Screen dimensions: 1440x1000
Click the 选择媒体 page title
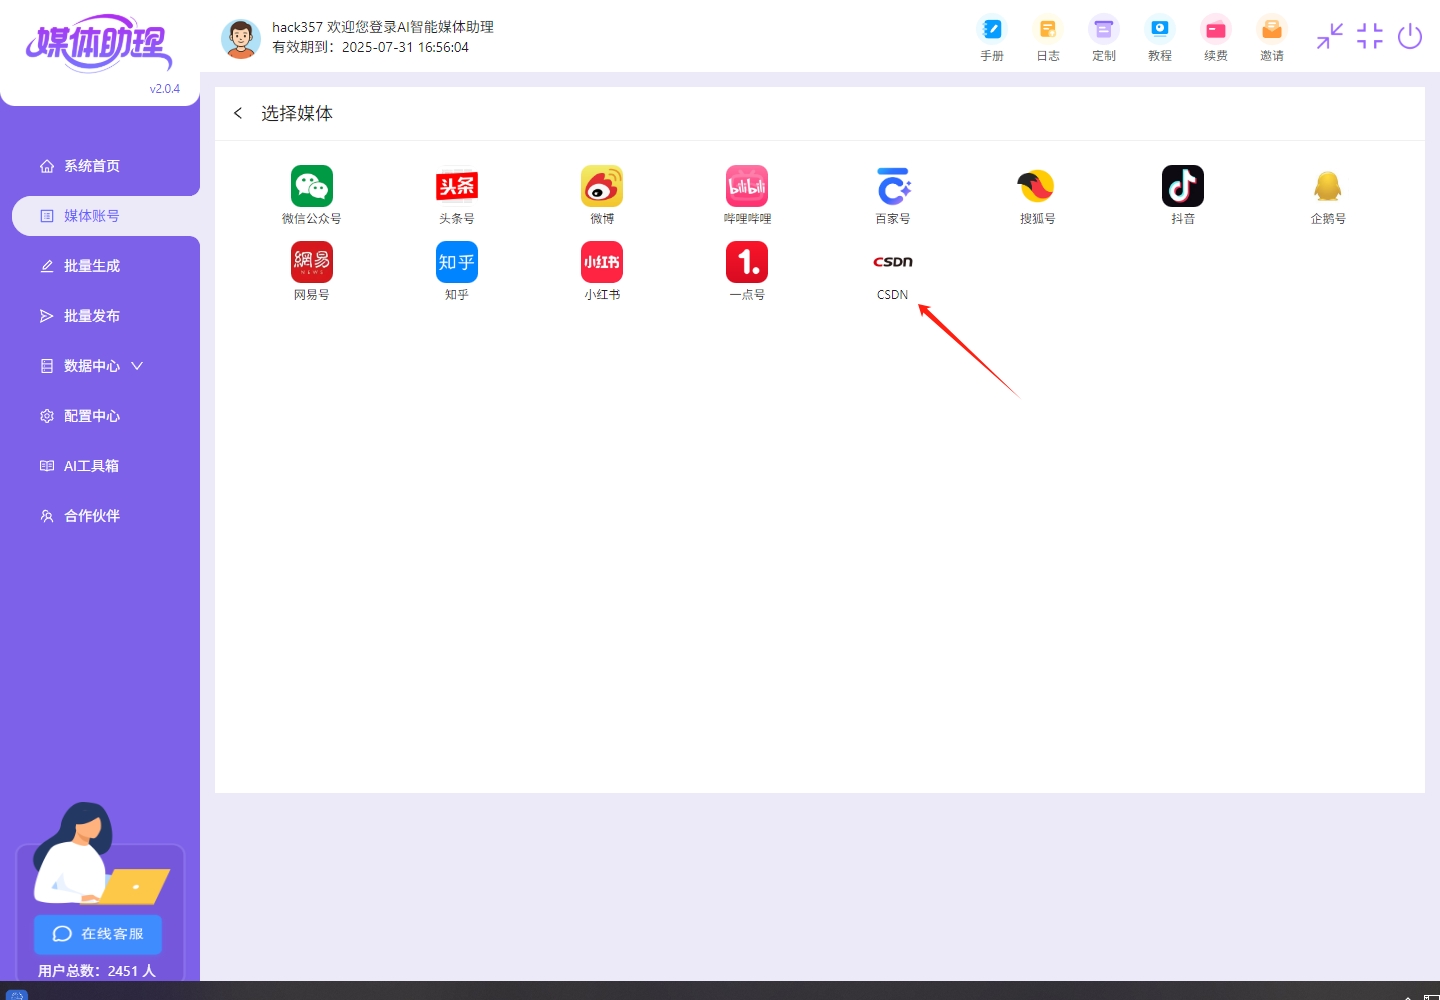click(297, 114)
